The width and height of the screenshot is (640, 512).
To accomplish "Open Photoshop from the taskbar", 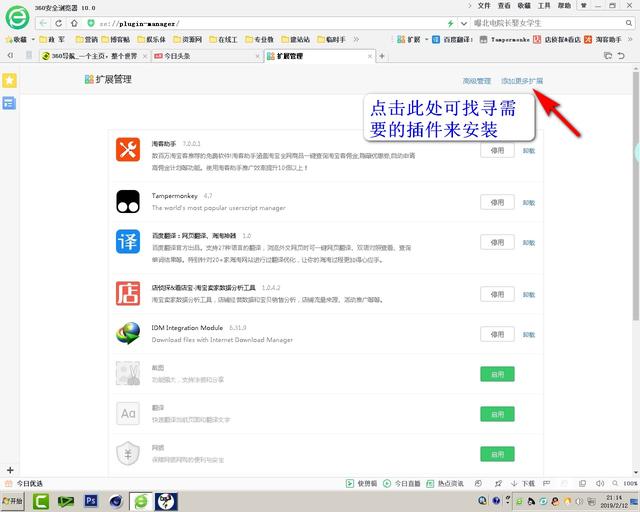I will point(91,501).
